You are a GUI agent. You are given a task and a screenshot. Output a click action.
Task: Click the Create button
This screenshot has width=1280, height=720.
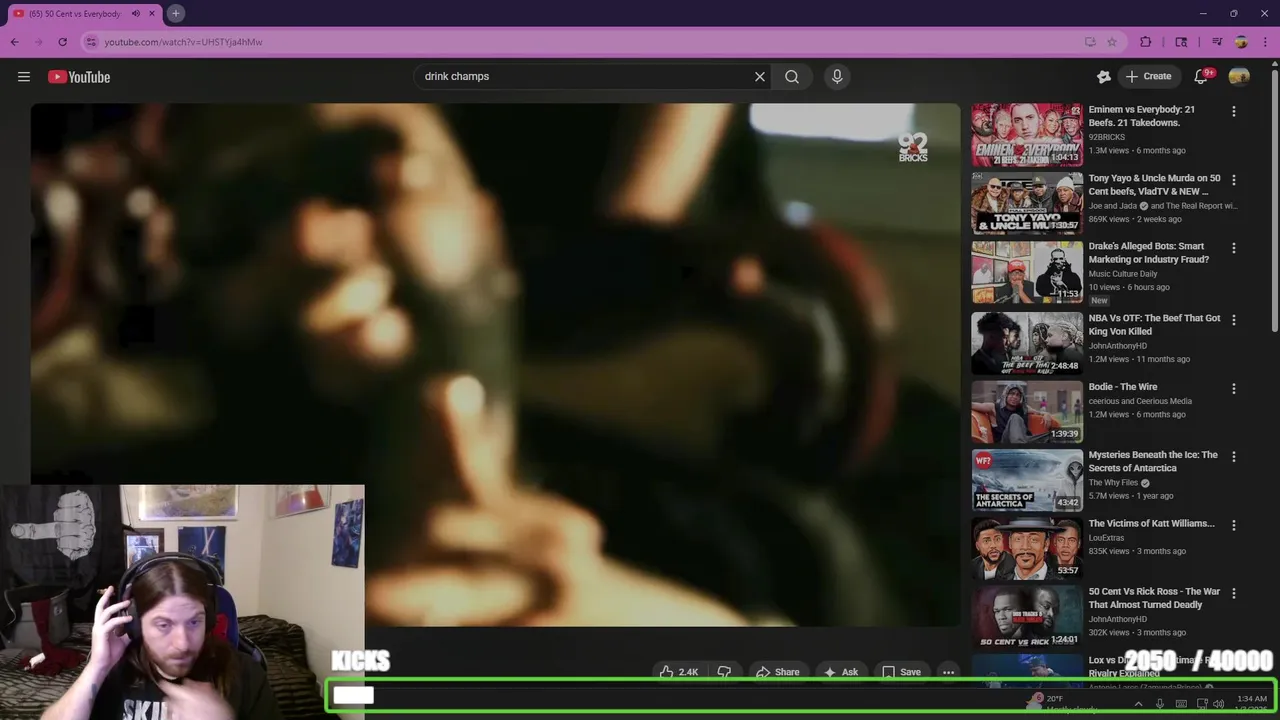1148,76
